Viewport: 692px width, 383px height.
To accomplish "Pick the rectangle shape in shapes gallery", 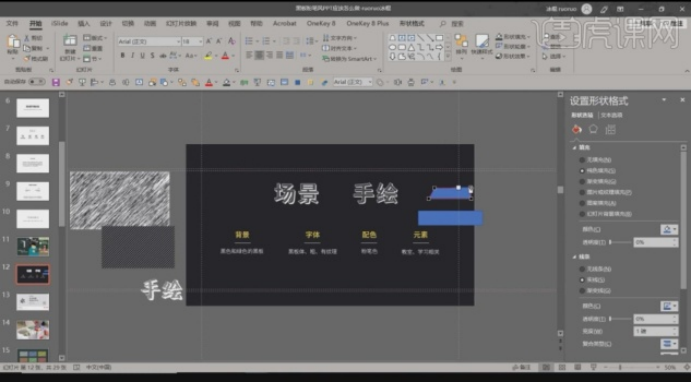I will 439,38.
